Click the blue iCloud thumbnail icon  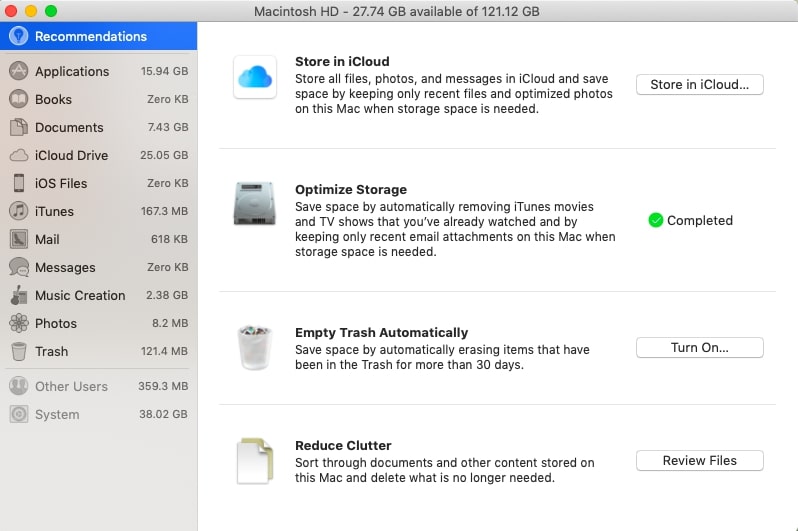tap(255, 77)
